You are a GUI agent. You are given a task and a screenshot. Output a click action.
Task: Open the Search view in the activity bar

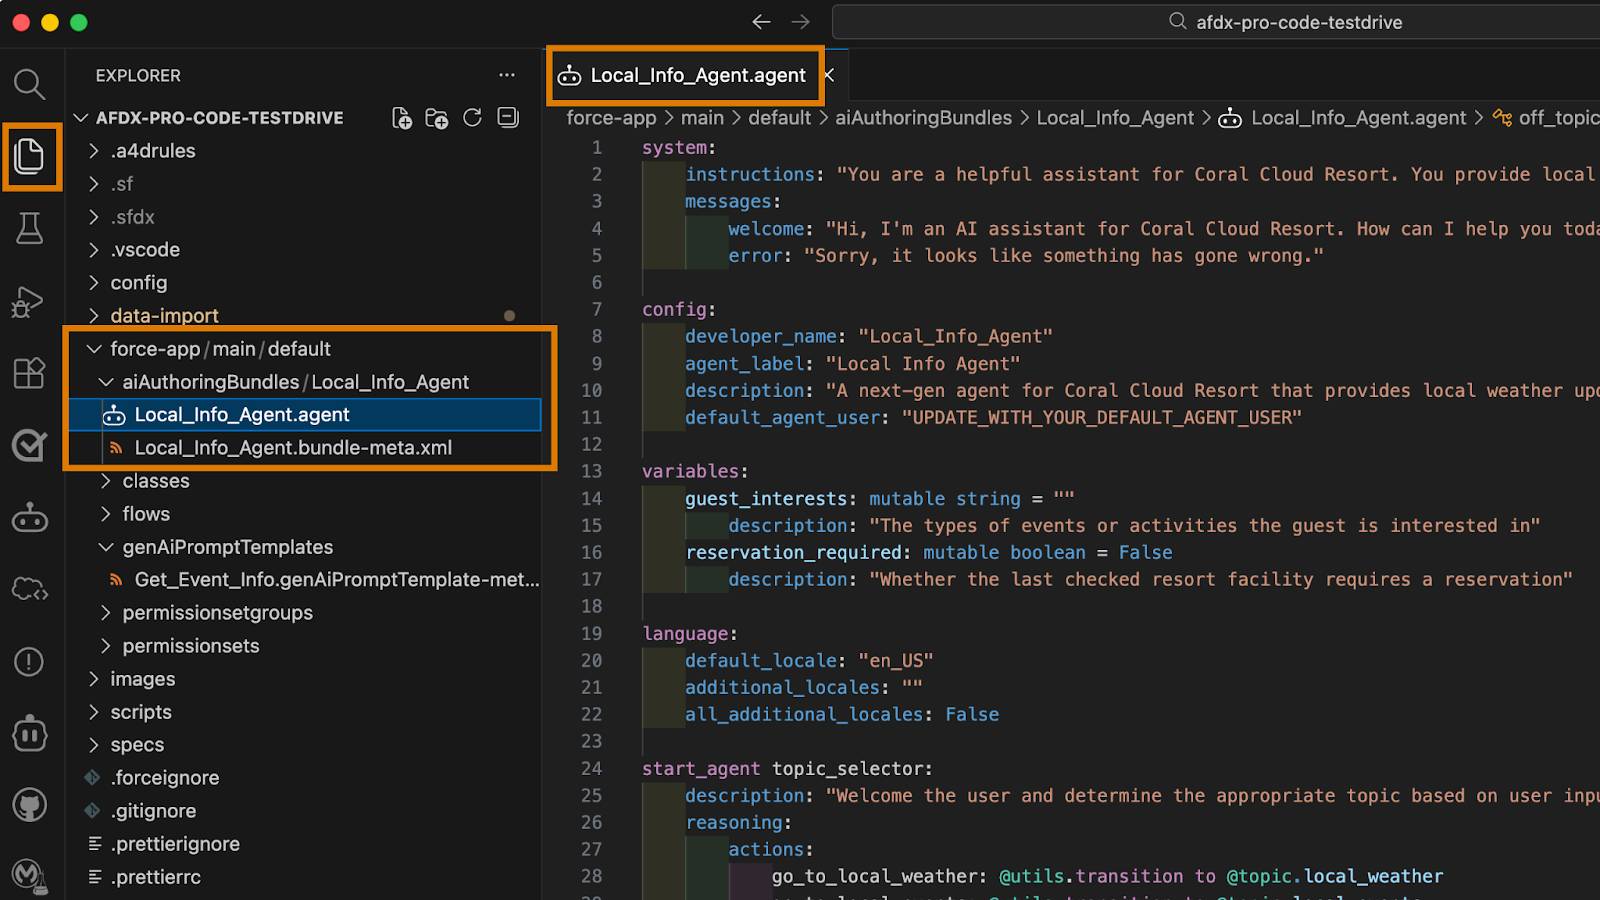(30, 84)
